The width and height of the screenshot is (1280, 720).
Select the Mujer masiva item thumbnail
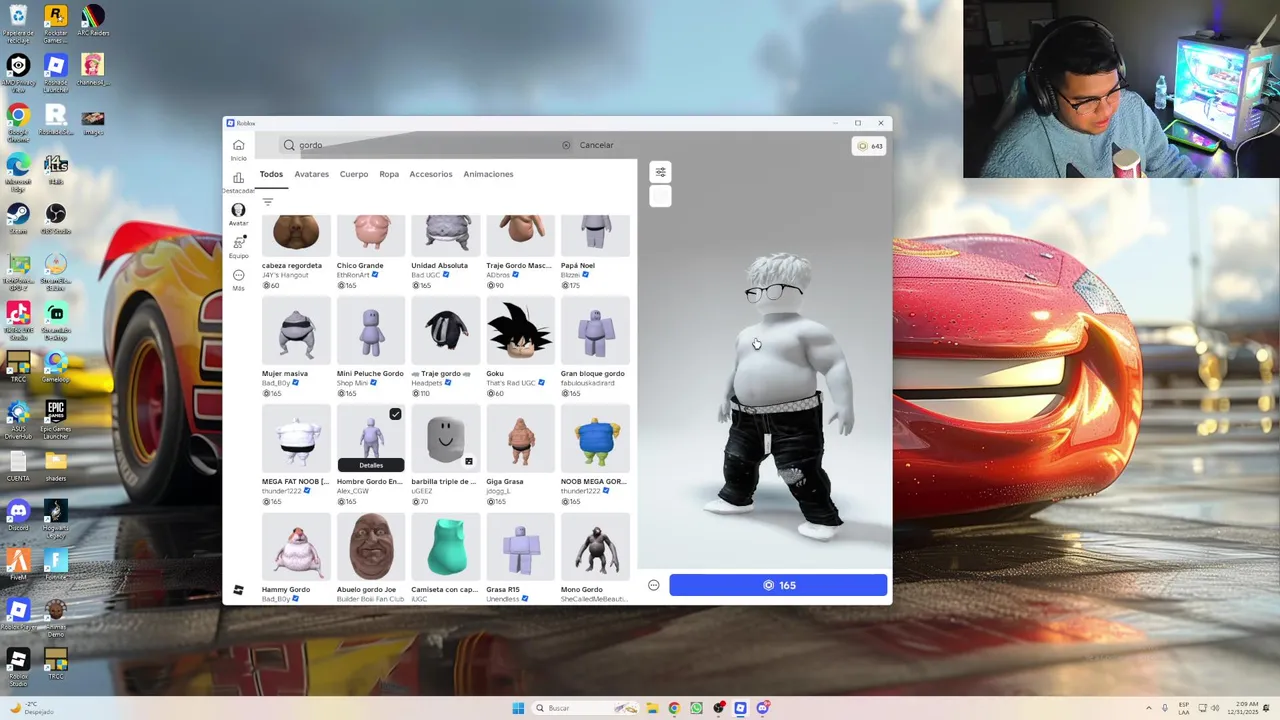pyautogui.click(x=296, y=331)
